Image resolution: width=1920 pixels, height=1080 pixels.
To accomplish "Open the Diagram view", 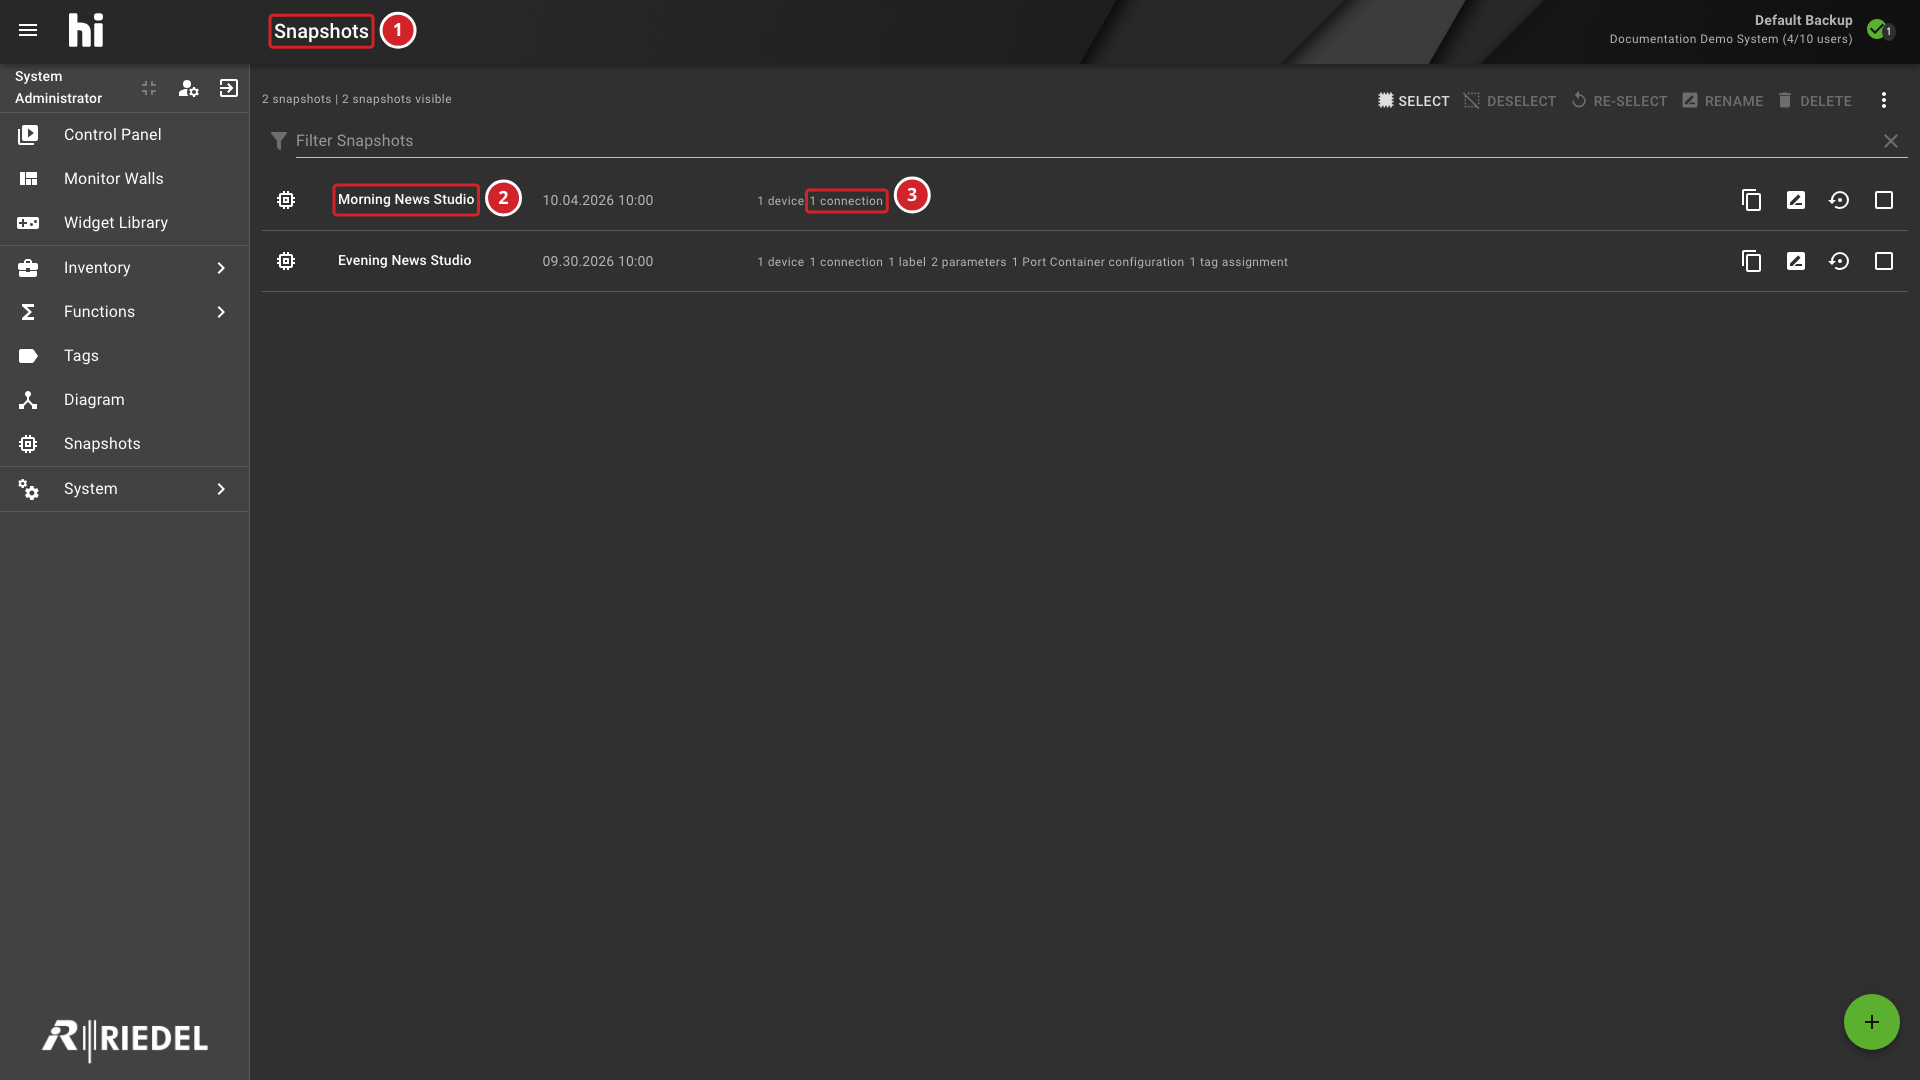I will 124,399.
